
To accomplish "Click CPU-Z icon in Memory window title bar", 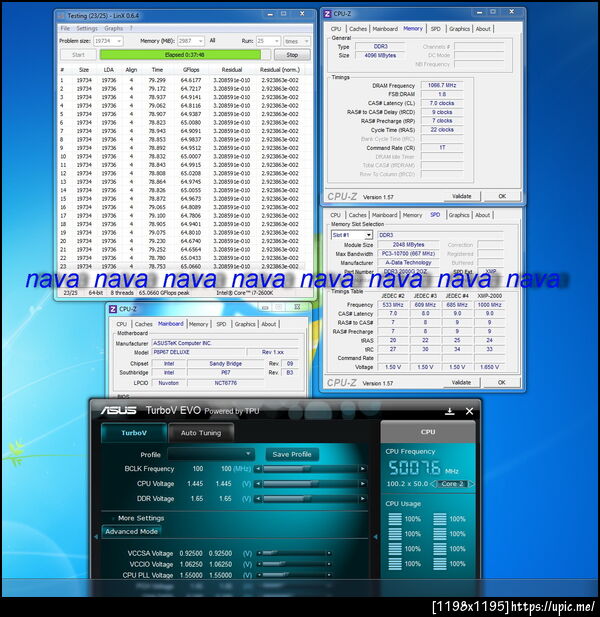I will pyautogui.click(x=327, y=14).
